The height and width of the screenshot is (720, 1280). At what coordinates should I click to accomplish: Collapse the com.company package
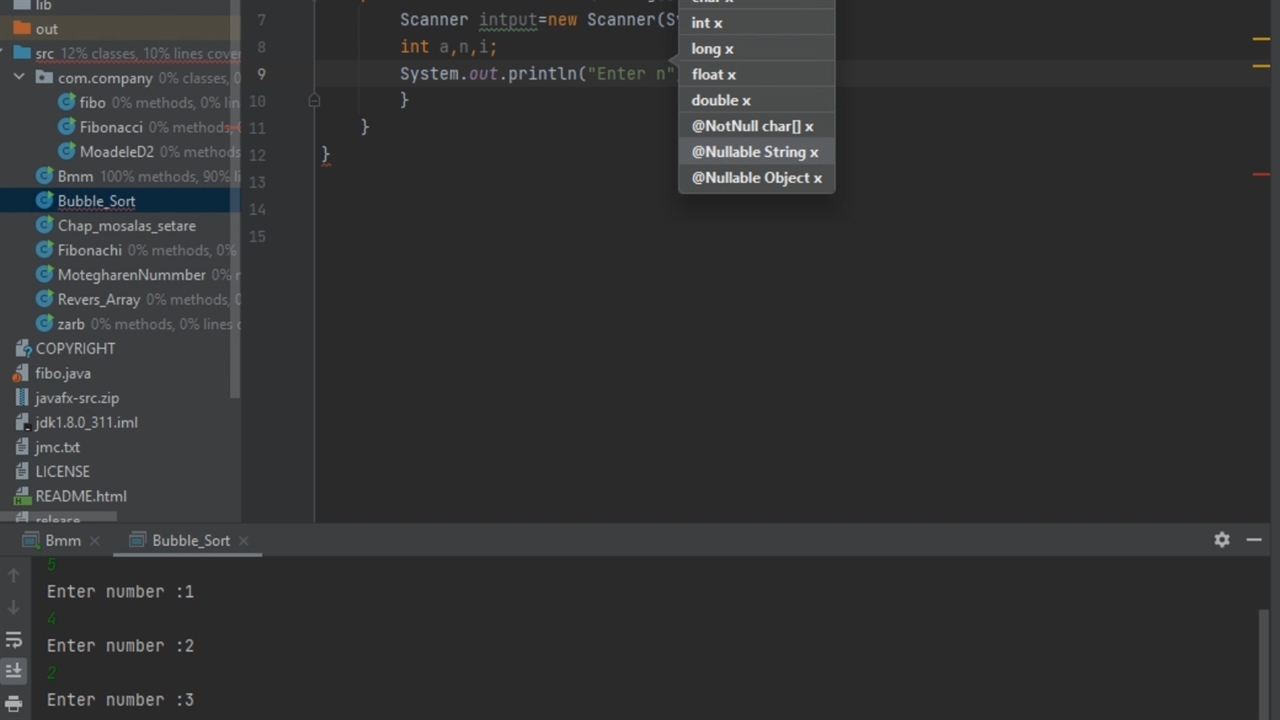[x=19, y=78]
